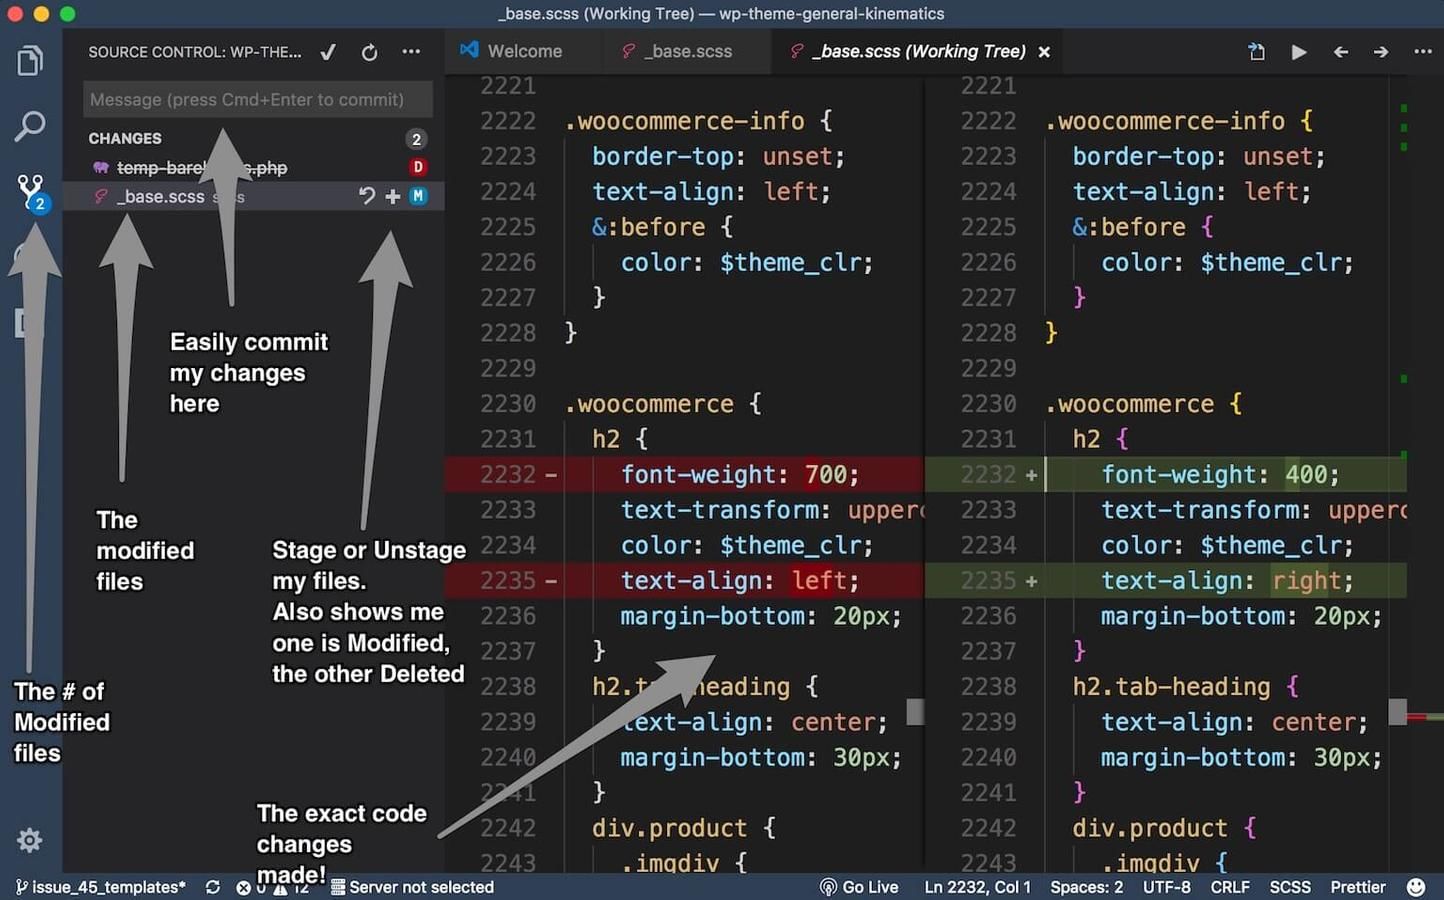Image resolution: width=1444 pixels, height=900 pixels.
Task: Click Prettier in the status bar
Action: [x=1357, y=887]
